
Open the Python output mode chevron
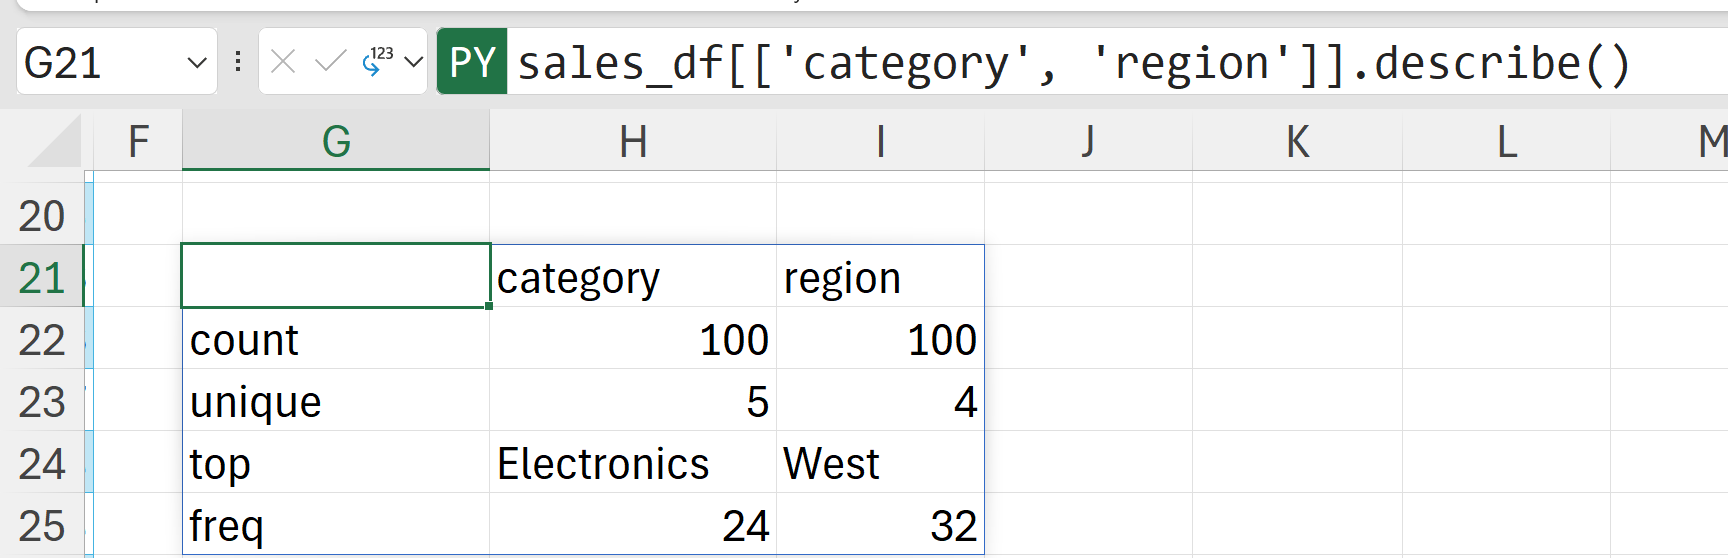pos(413,63)
